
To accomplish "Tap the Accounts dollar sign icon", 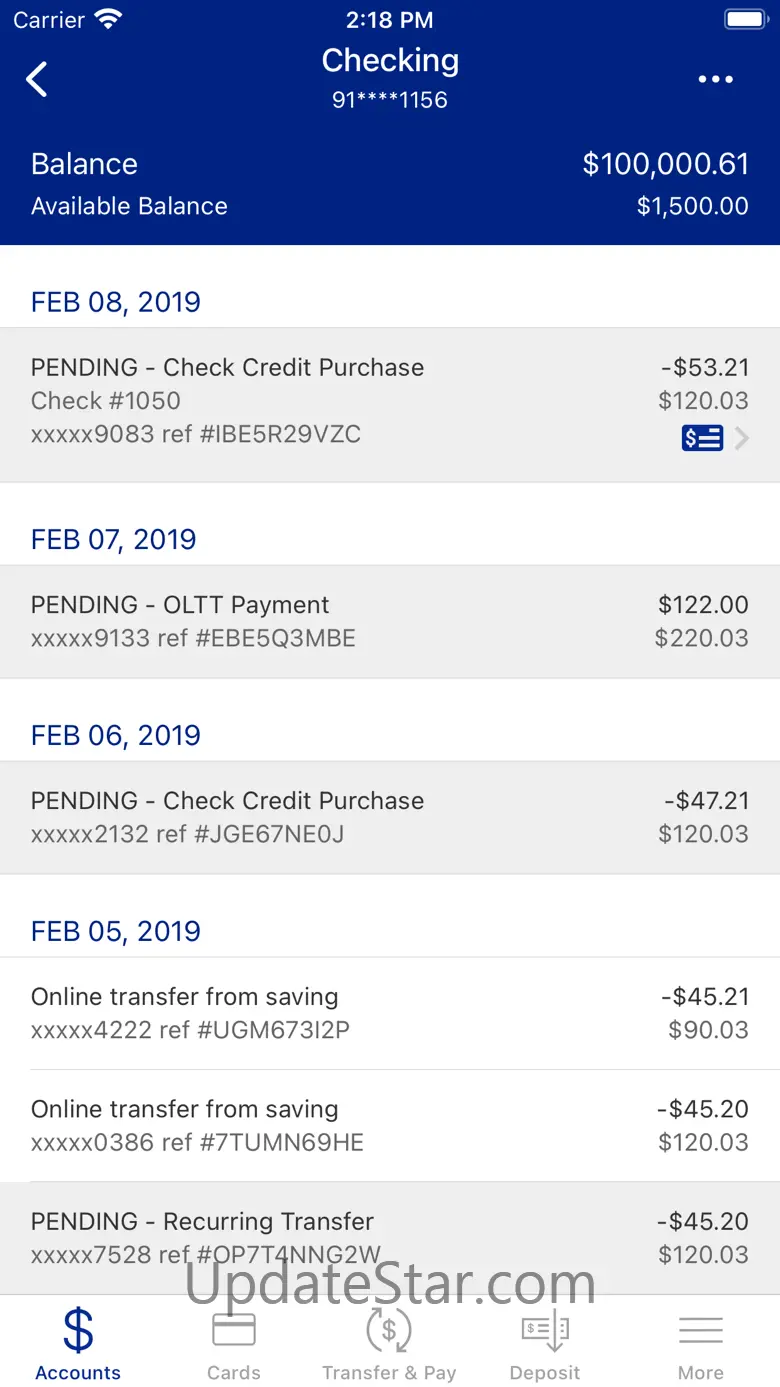I will click(x=78, y=1330).
